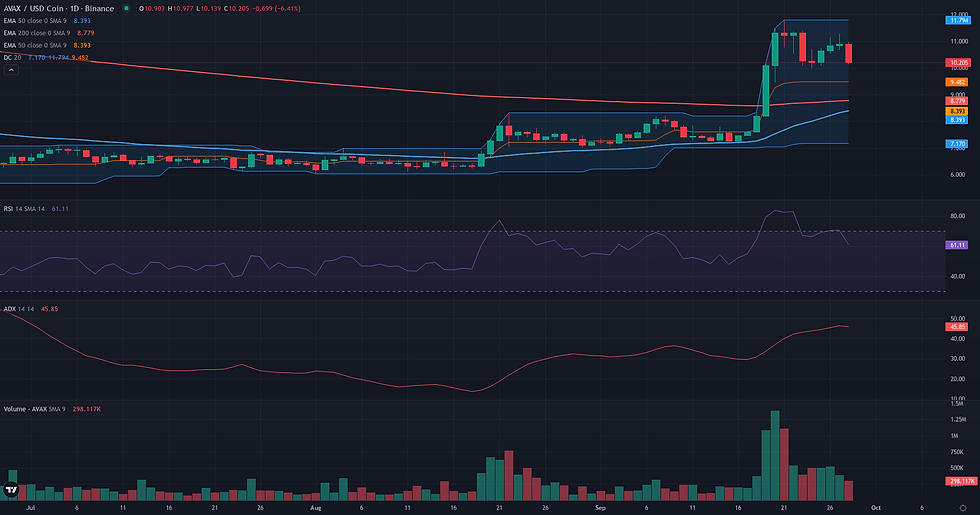Click the Sep label on the time axis

click(x=600, y=508)
